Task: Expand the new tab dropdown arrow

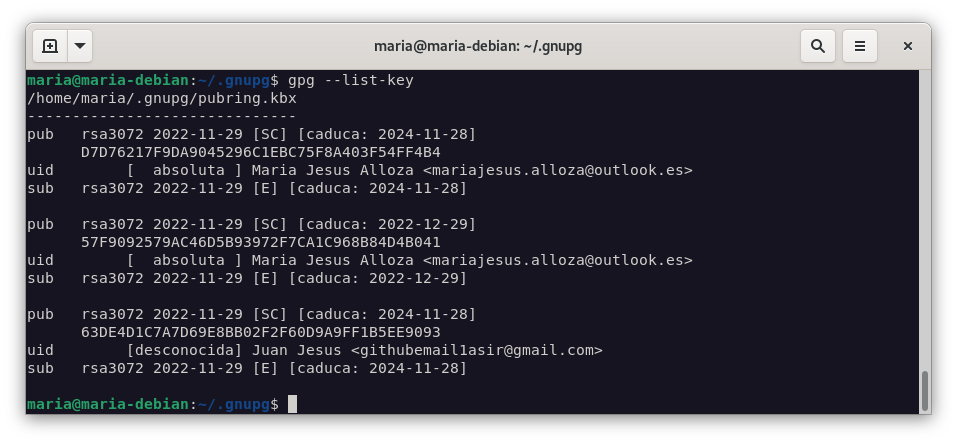Action: point(80,46)
